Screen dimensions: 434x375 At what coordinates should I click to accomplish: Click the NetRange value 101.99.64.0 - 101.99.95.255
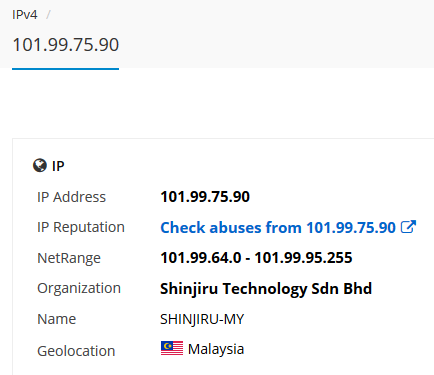(x=256, y=258)
